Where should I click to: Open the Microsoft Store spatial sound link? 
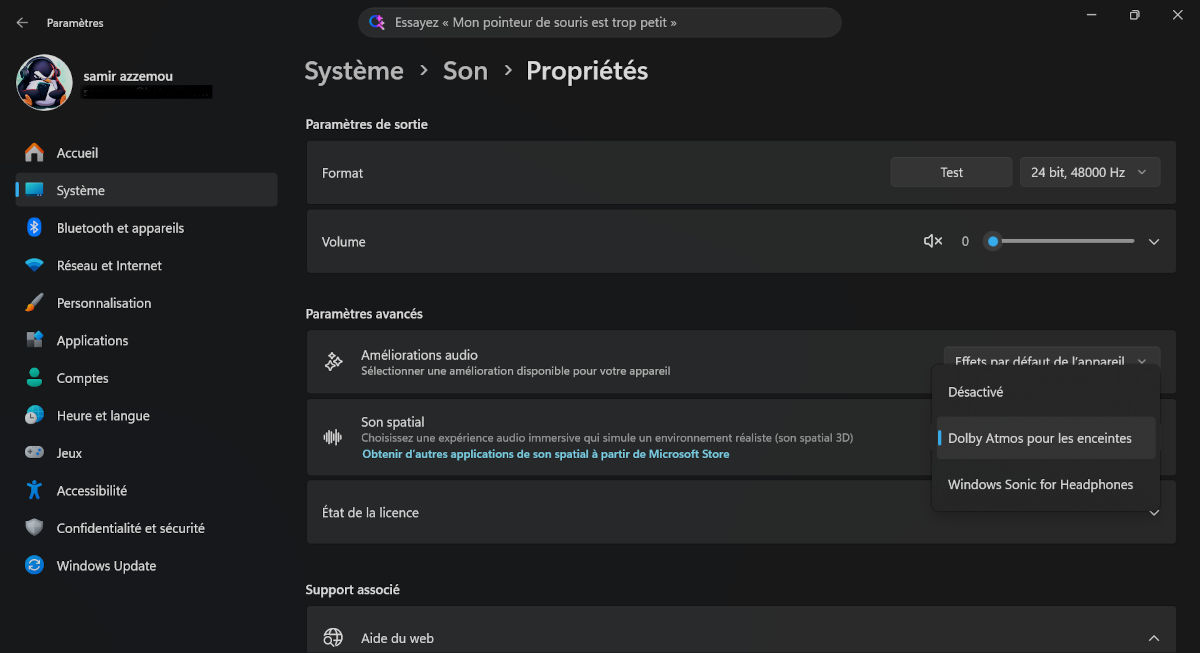click(546, 454)
